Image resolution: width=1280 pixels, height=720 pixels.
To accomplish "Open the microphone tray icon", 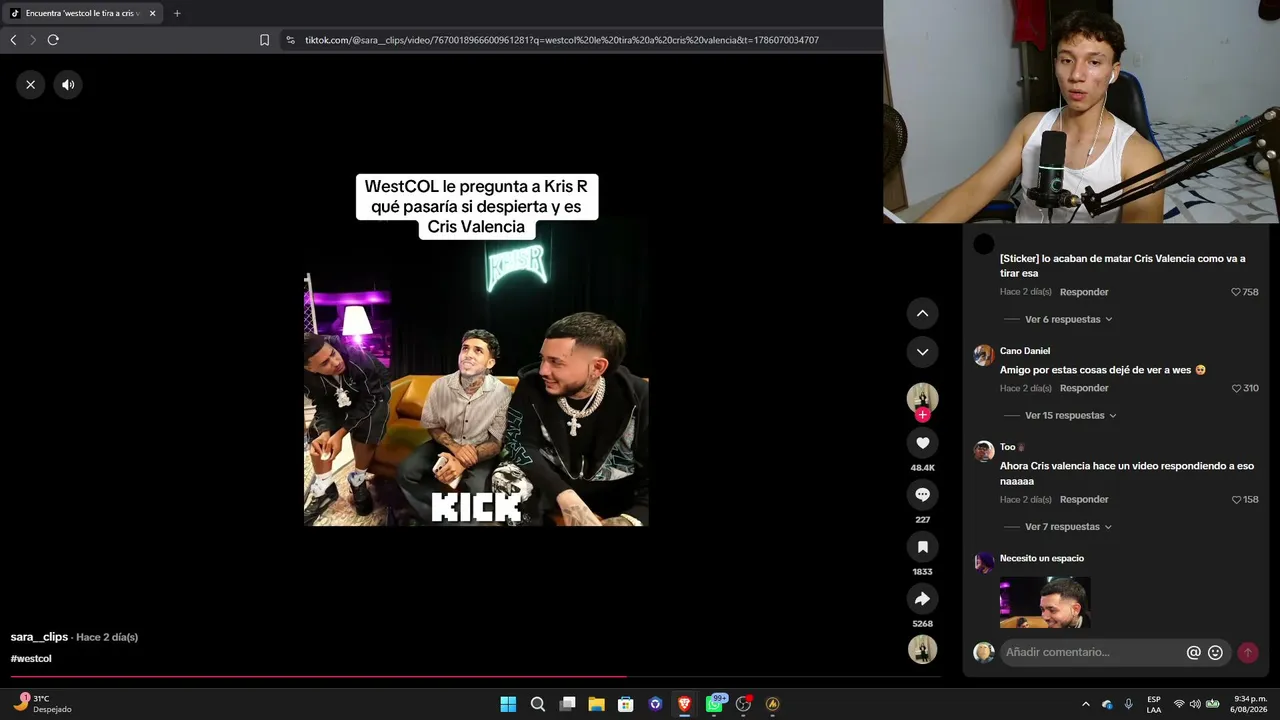I will 1128,704.
